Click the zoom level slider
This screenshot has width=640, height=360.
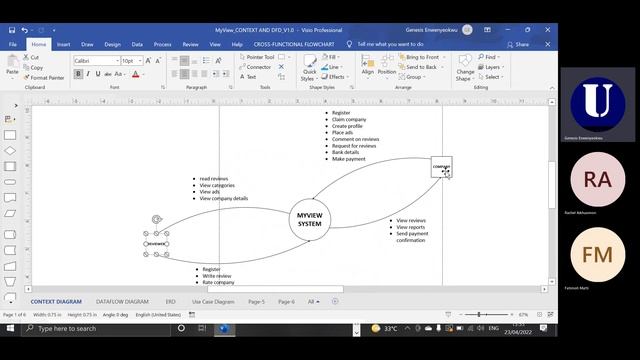click(479, 315)
